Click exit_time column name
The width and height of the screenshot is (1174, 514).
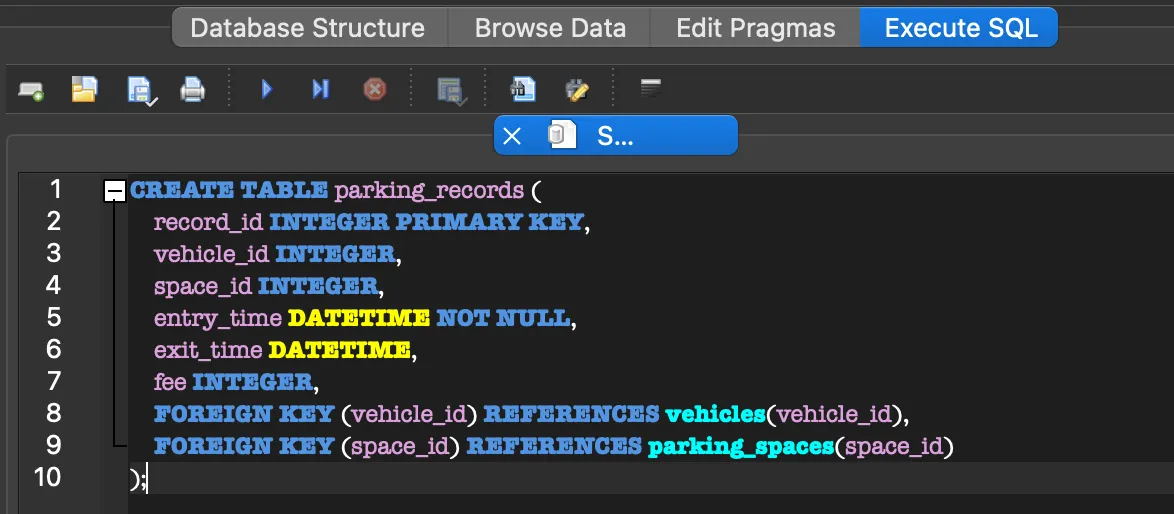pyautogui.click(x=207, y=349)
